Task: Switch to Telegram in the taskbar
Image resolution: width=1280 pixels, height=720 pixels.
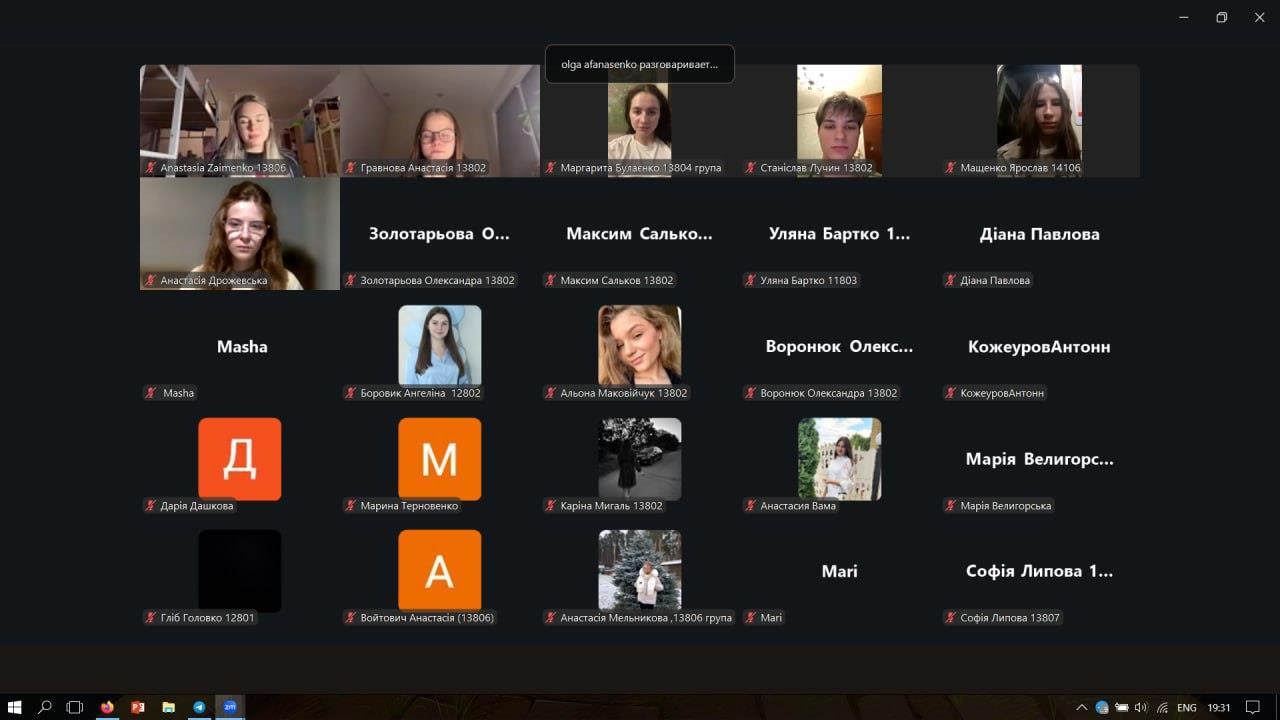Action: 199,707
